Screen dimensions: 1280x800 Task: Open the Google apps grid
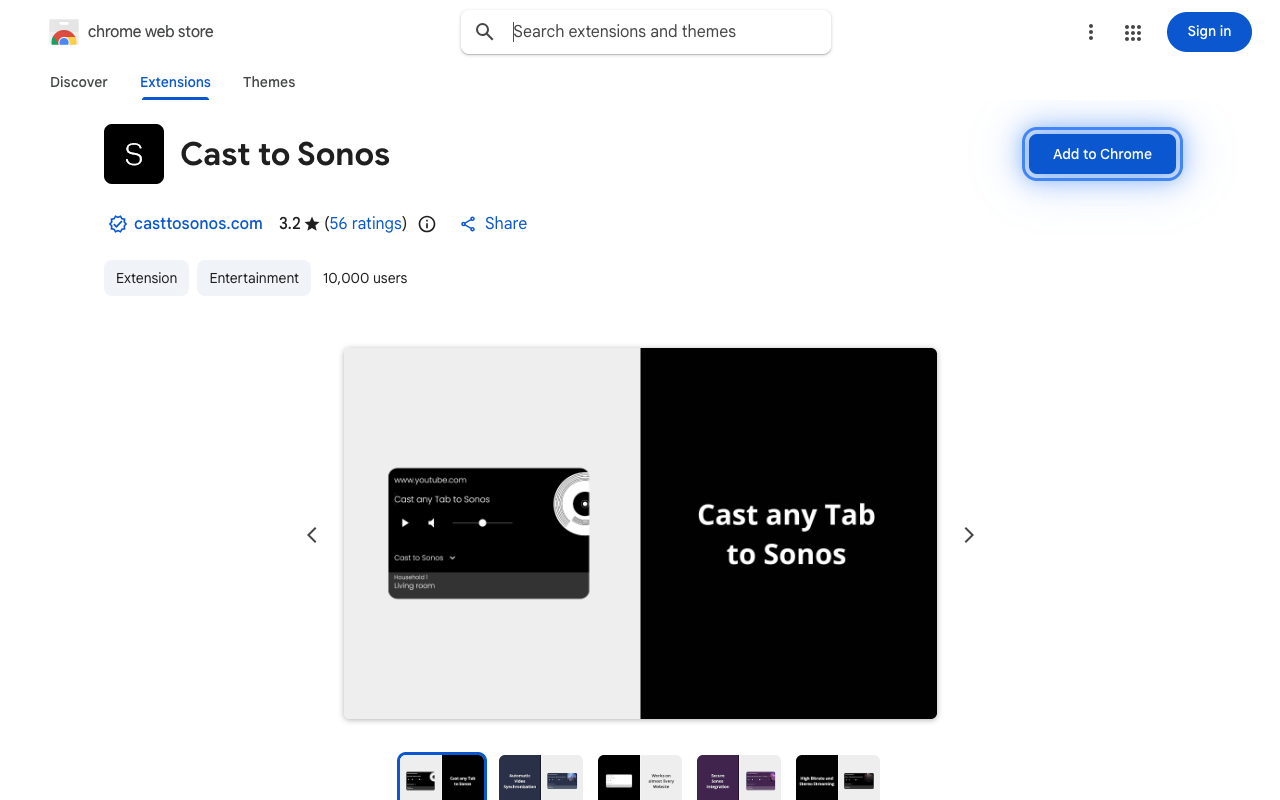(1133, 32)
